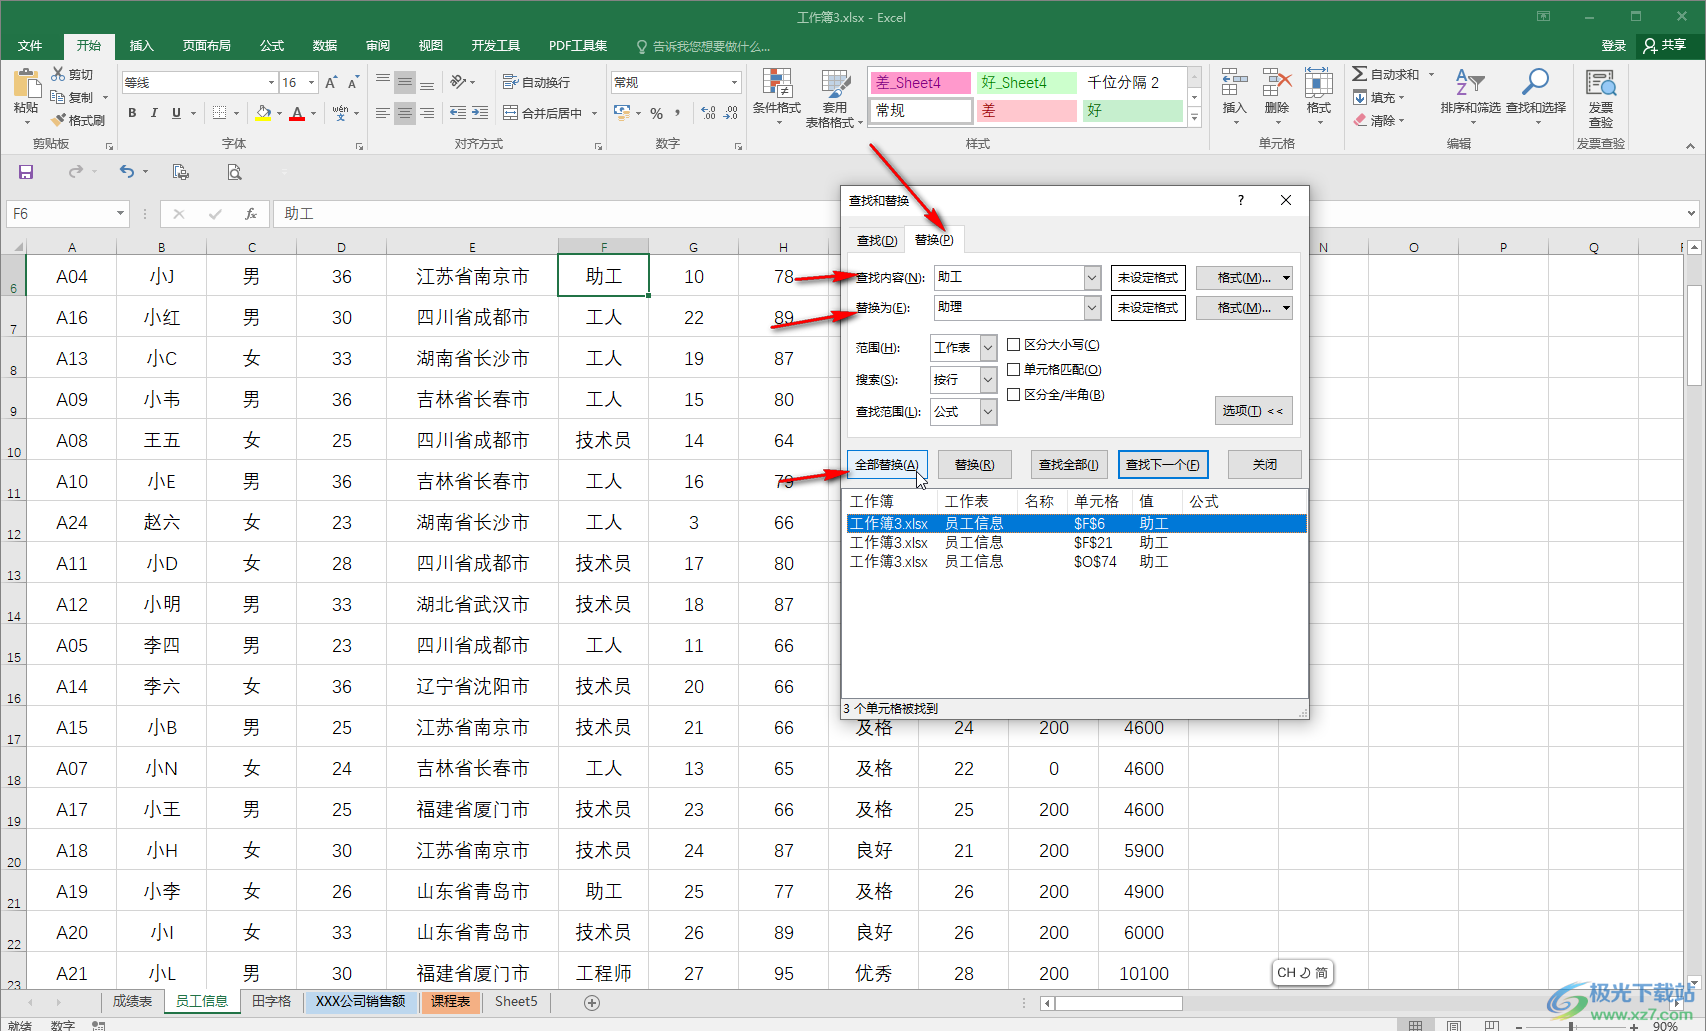Switch to the 查找 Find tab in dialog
Viewport: 1706px width, 1031px height.
click(877, 240)
